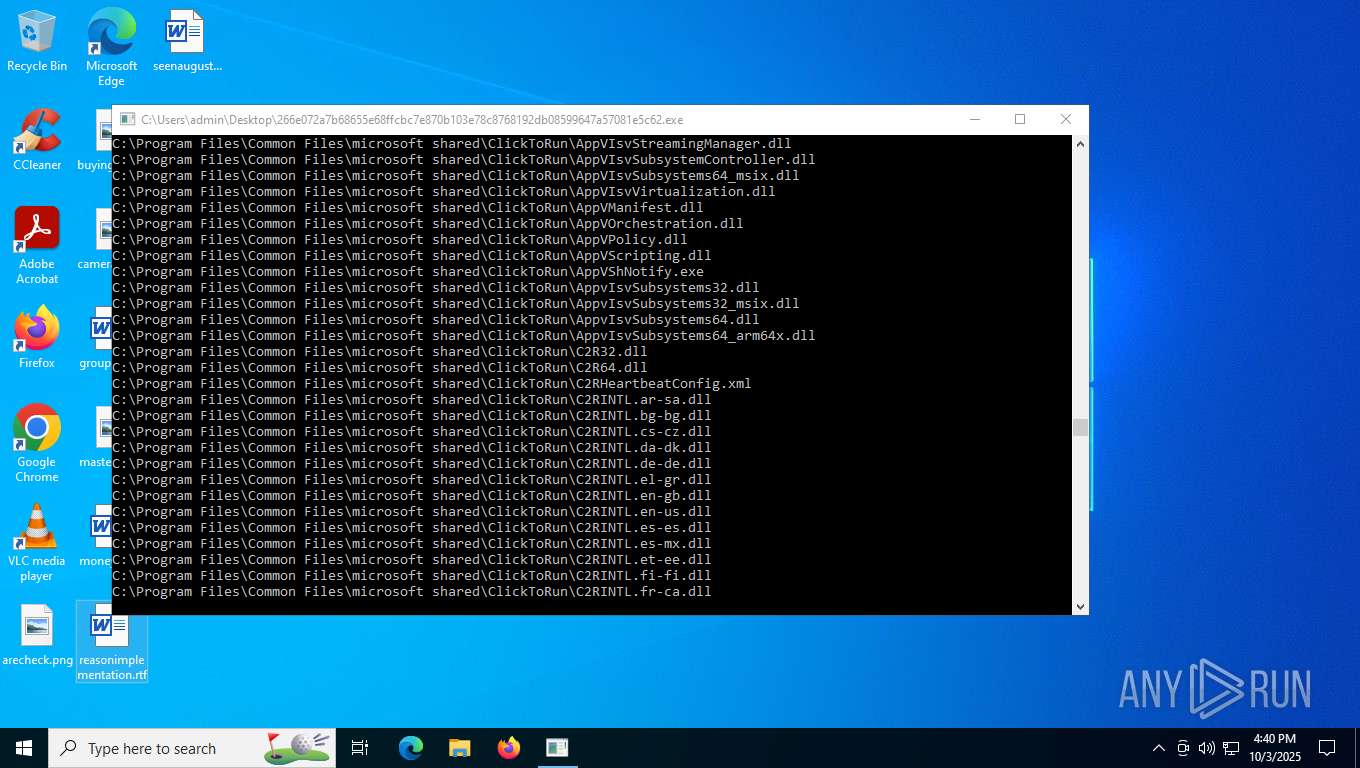Screen dimensions: 1360x768
Task: Select the arecheck.png file icon
Action: pos(37,635)
